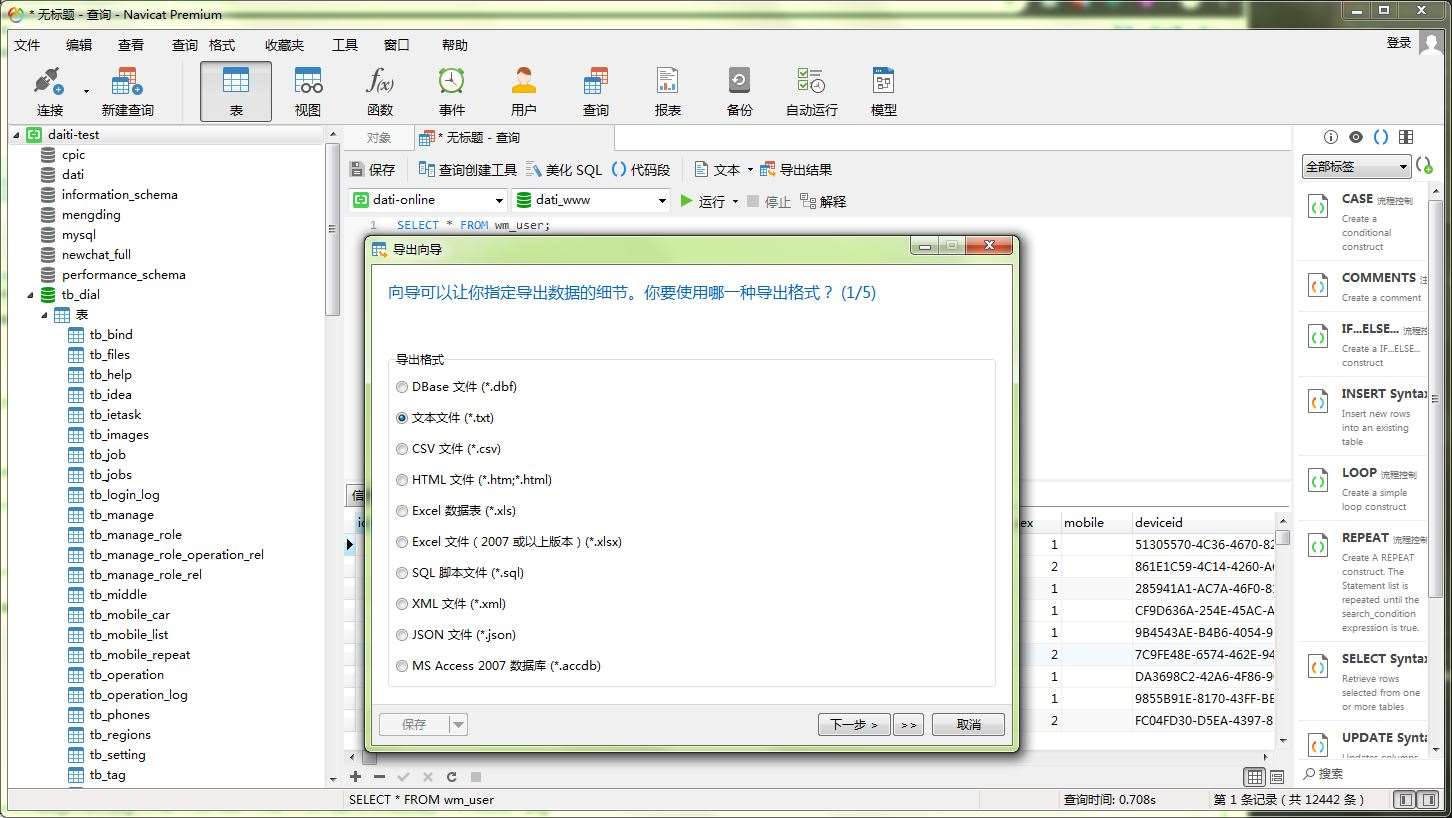Screen dimensions: 1452x818
Task: Open the 收藏夹 (Favorites) menu
Action: [284, 45]
